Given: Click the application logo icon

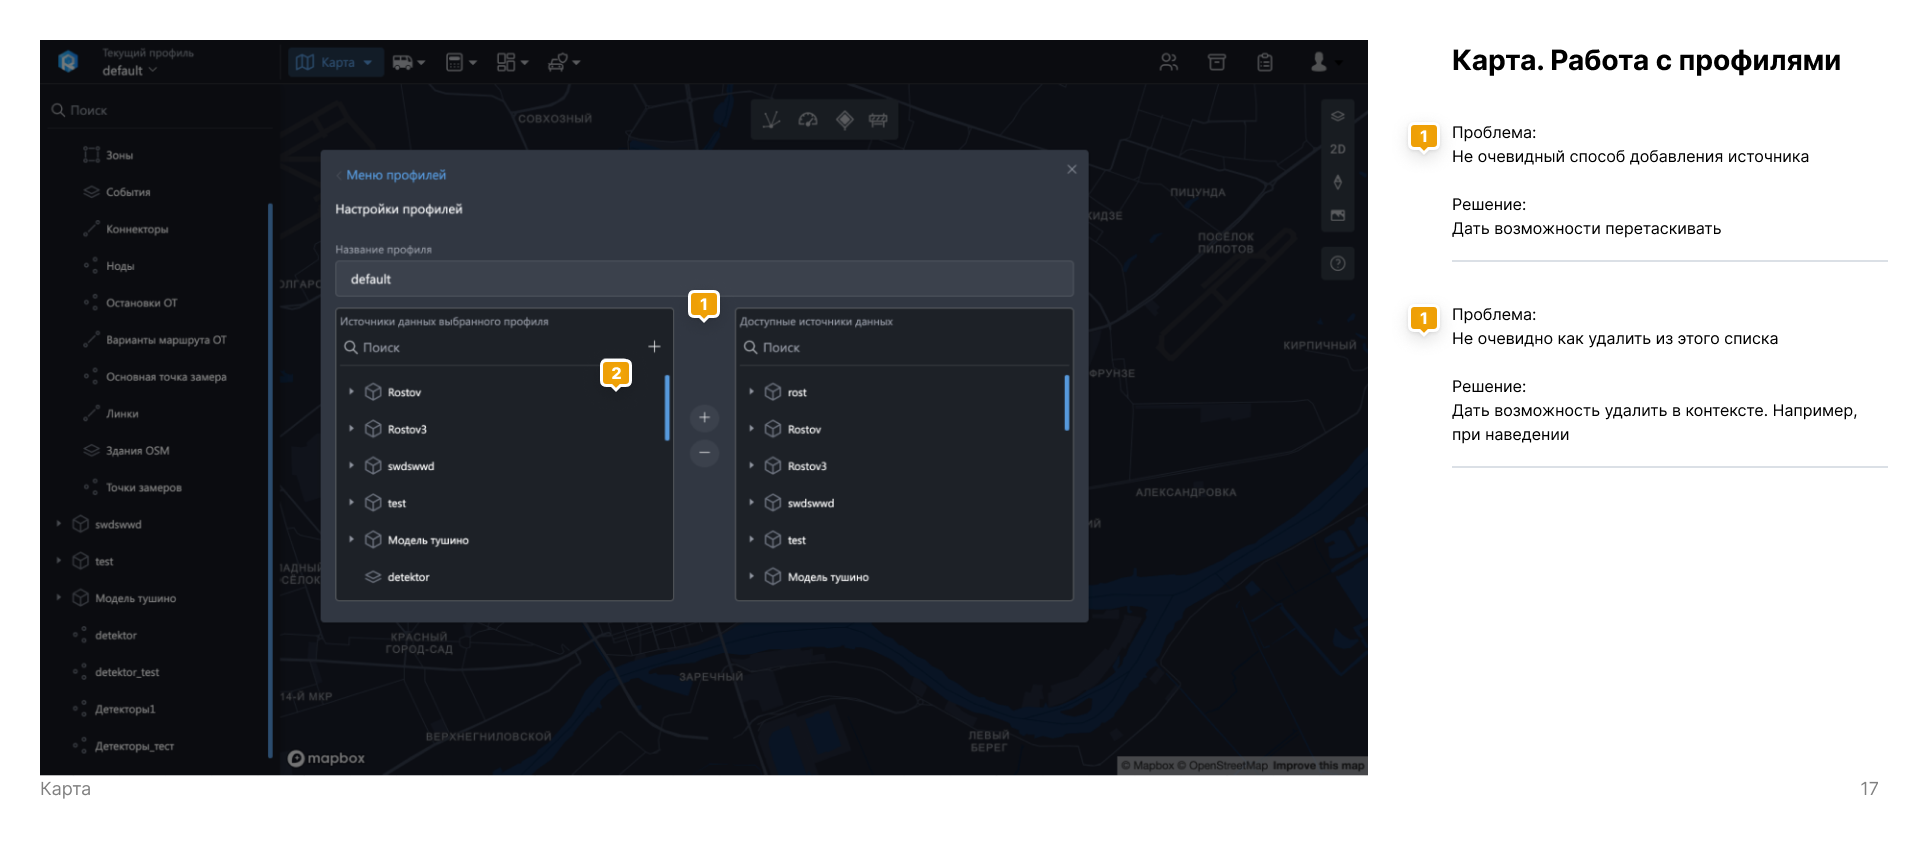Looking at the screenshot, I should point(68,62).
